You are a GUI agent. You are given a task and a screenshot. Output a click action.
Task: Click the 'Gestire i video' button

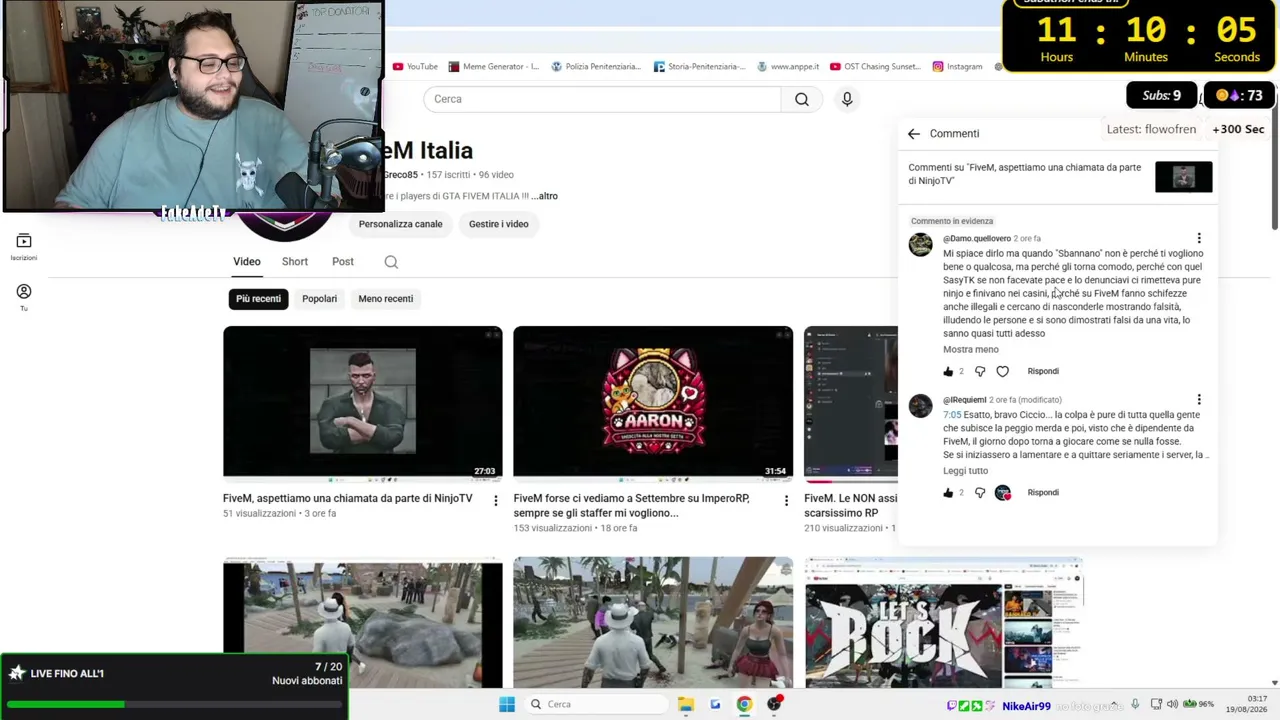click(498, 224)
